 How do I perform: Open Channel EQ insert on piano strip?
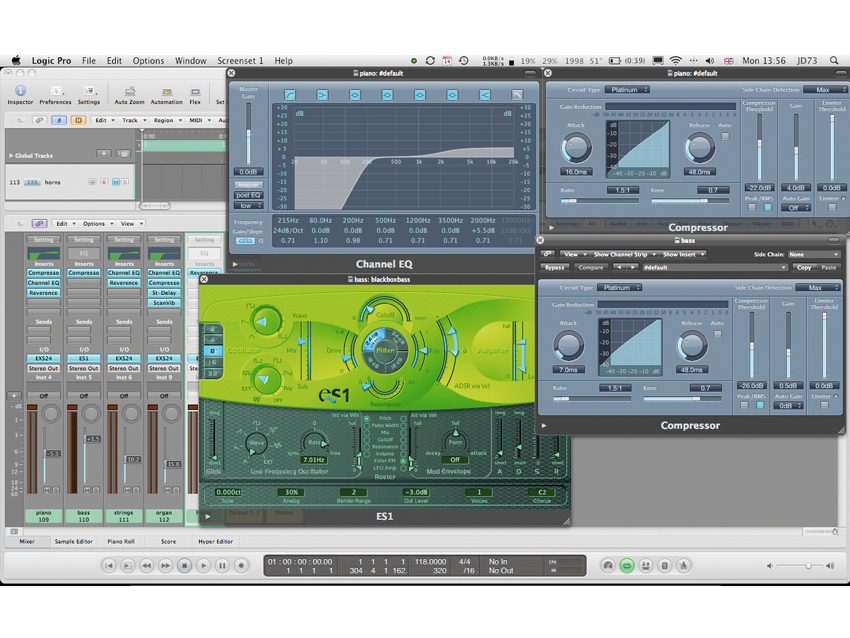click(x=43, y=282)
